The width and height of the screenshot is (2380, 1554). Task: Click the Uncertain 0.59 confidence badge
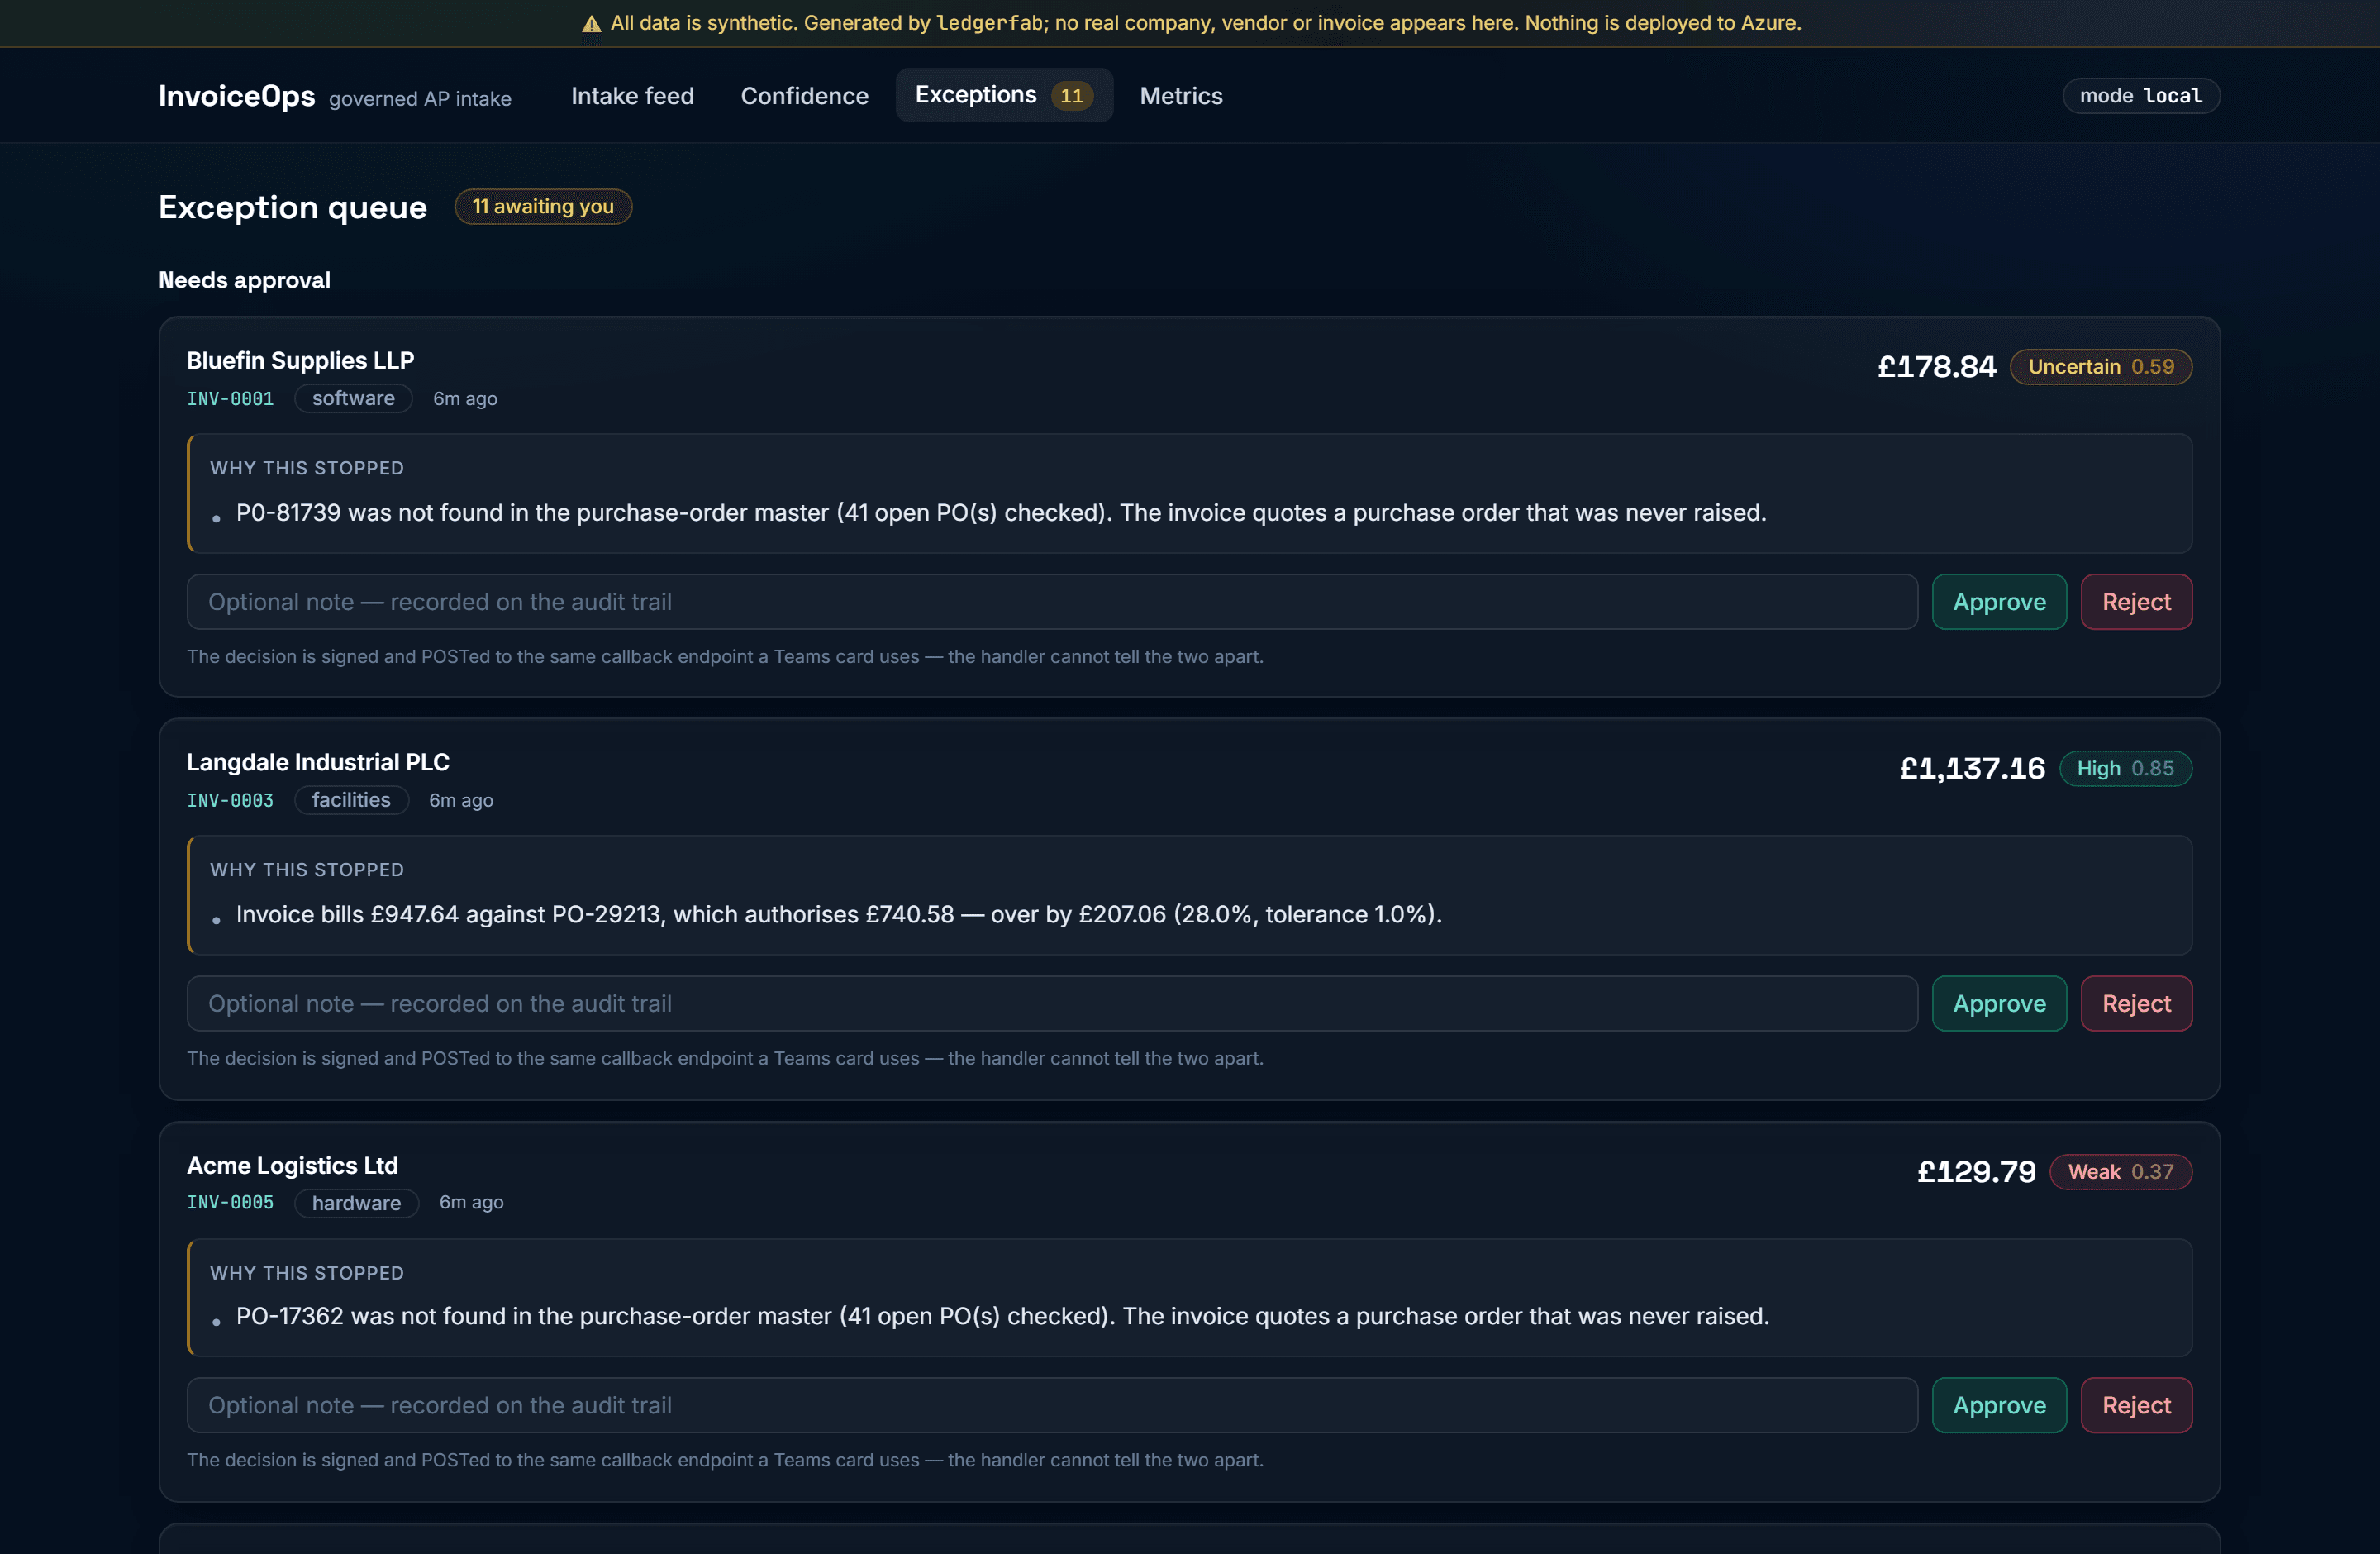pos(2101,367)
